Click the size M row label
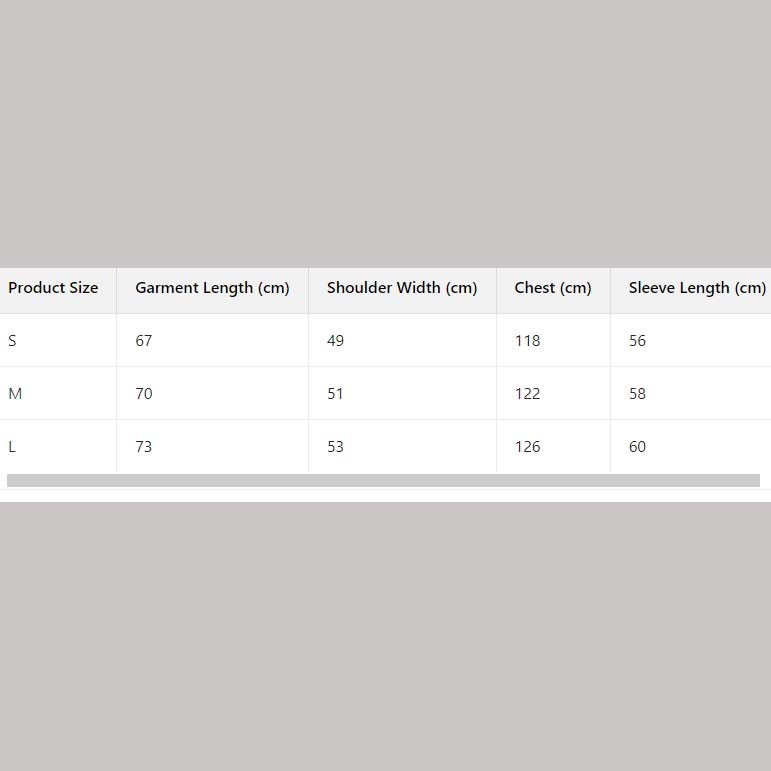 pyautogui.click(x=15, y=394)
